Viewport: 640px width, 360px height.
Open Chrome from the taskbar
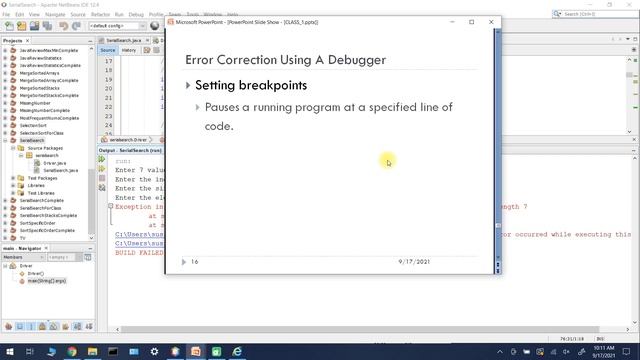pos(72,351)
